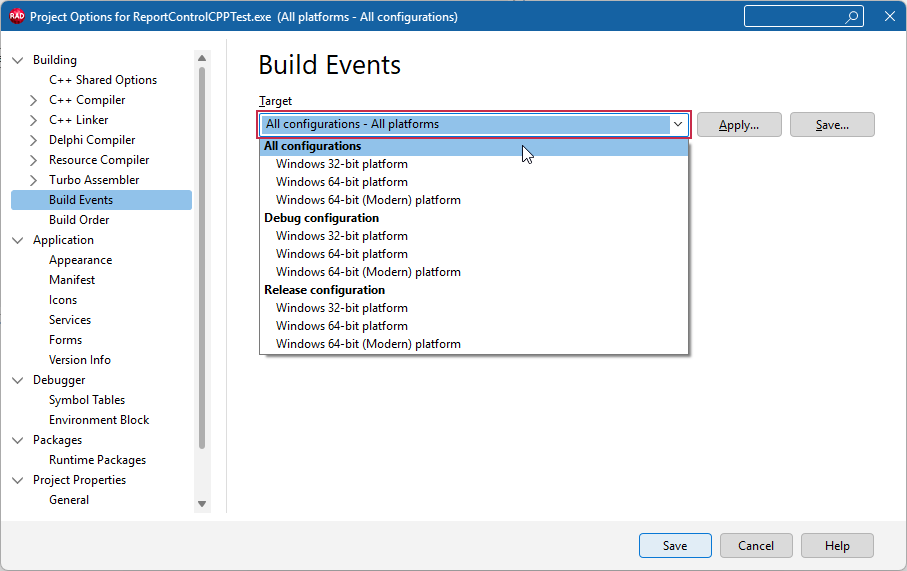Choose the Release configuration list entry
The height and width of the screenshot is (571, 907).
(x=474, y=290)
